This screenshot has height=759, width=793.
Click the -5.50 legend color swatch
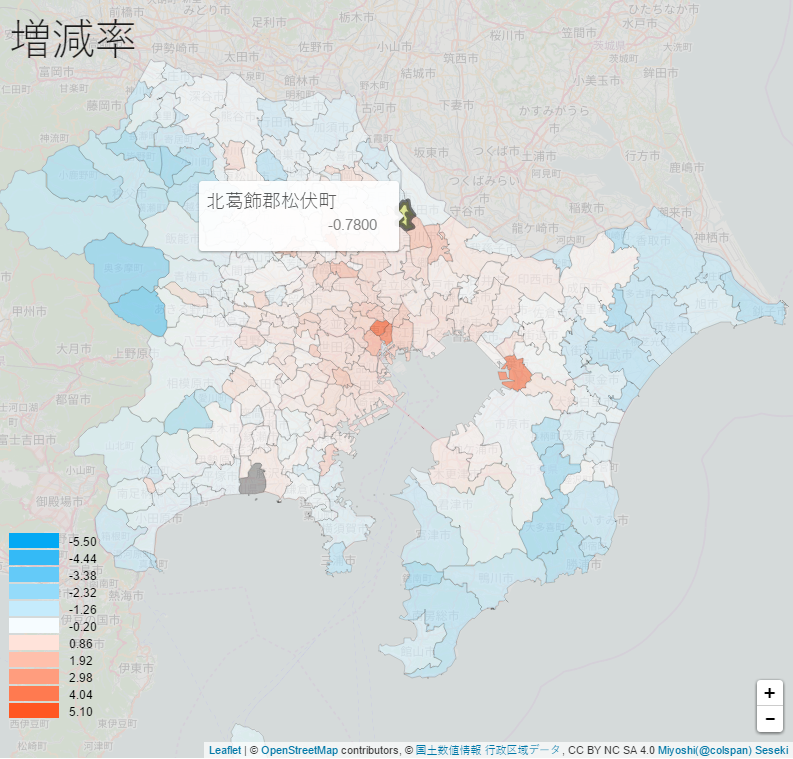coord(34,541)
